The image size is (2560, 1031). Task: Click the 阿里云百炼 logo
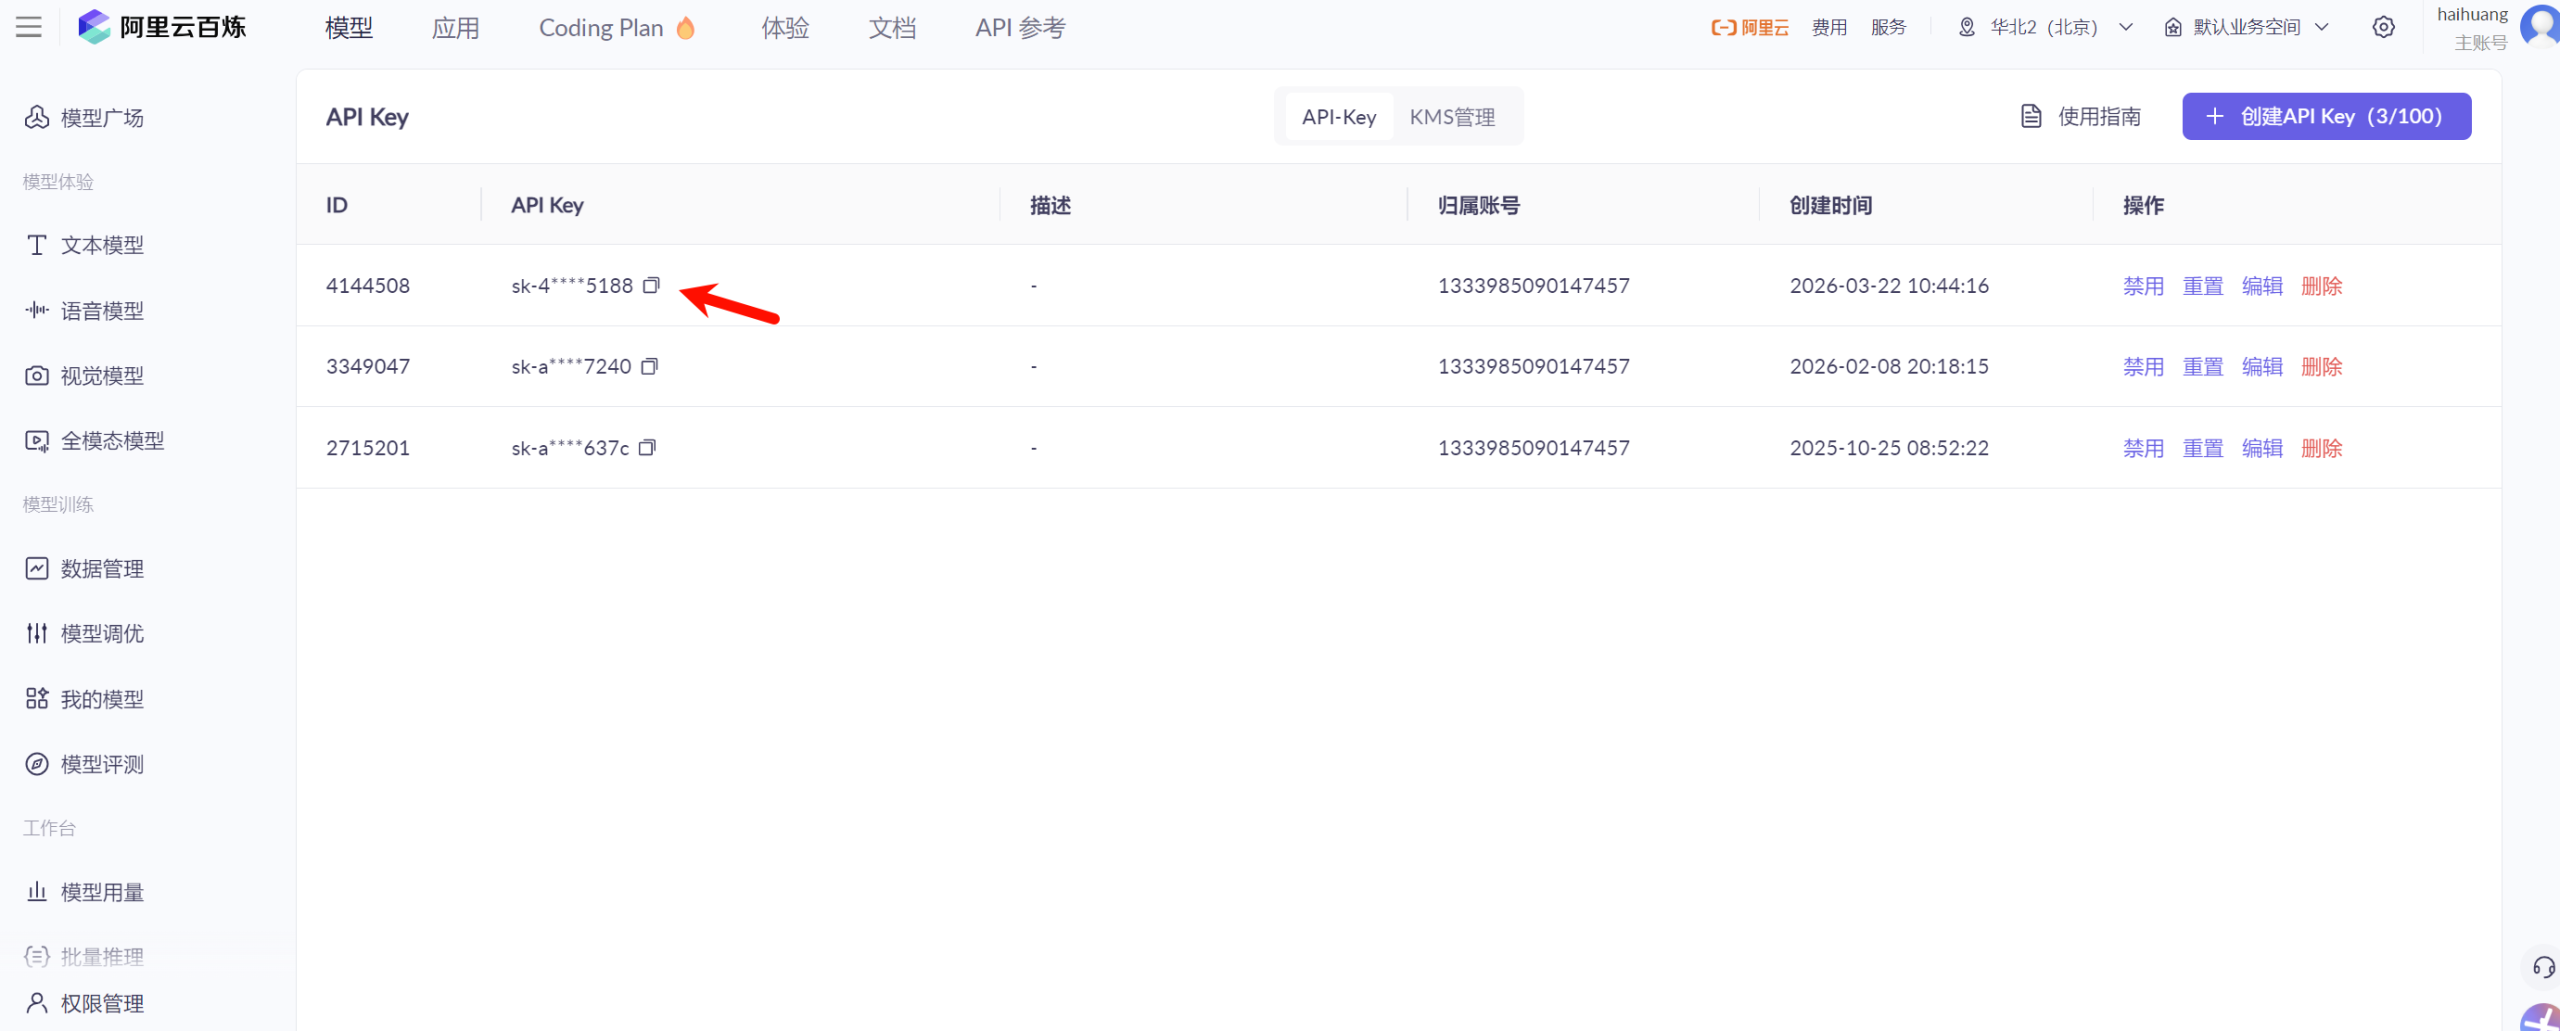pos(163,27)
